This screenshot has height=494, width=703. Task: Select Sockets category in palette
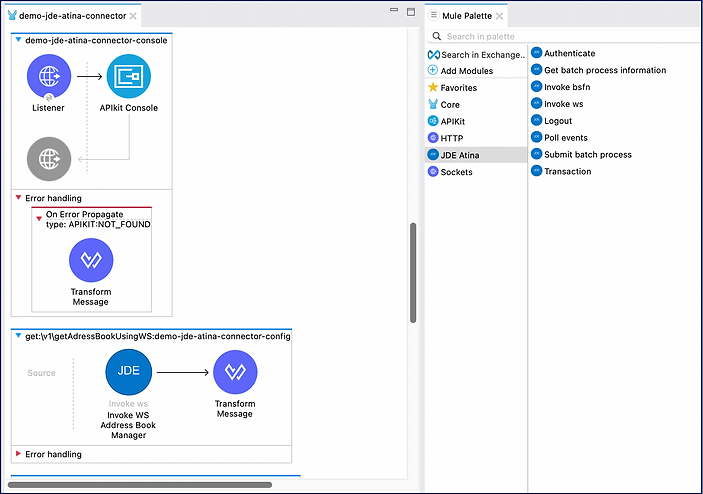(x=456, y=172)
